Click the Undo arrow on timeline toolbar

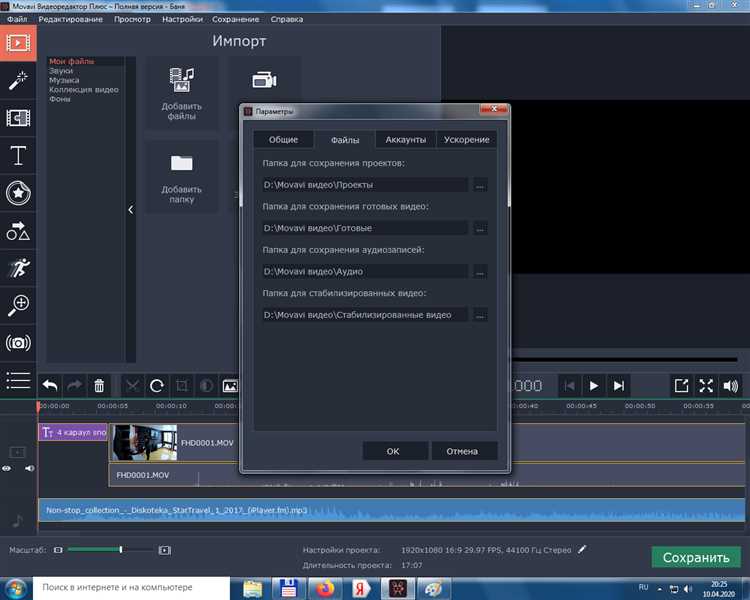coord(49,385)
